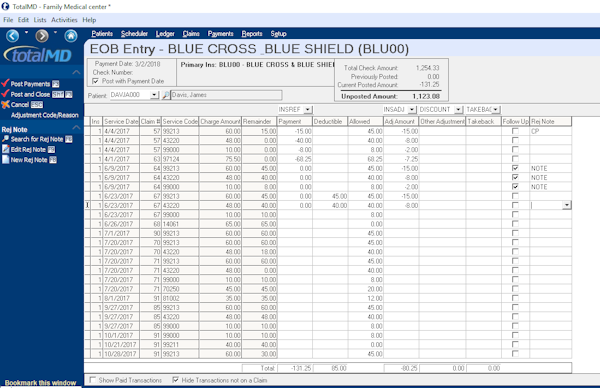Screen dimensions: 600x388
Task: Open the DISCOUNT dropdown arrow
Action: click(x=458, y=110)
